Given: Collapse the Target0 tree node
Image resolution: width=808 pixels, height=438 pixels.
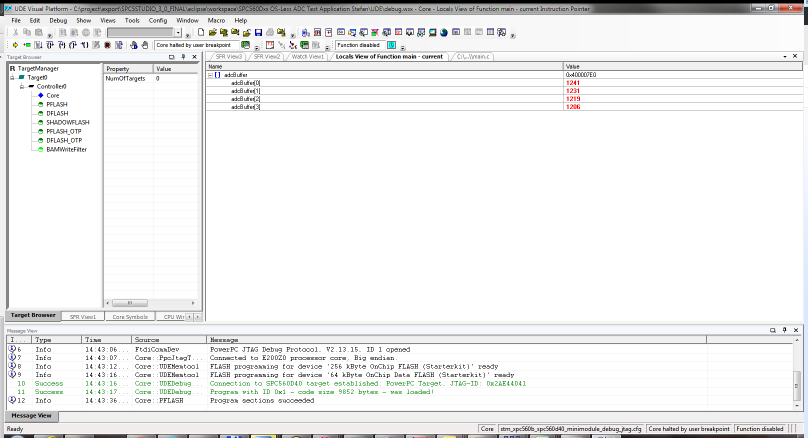Looking at the screenshot, I should pyautogui.click(x=12, y=77).
